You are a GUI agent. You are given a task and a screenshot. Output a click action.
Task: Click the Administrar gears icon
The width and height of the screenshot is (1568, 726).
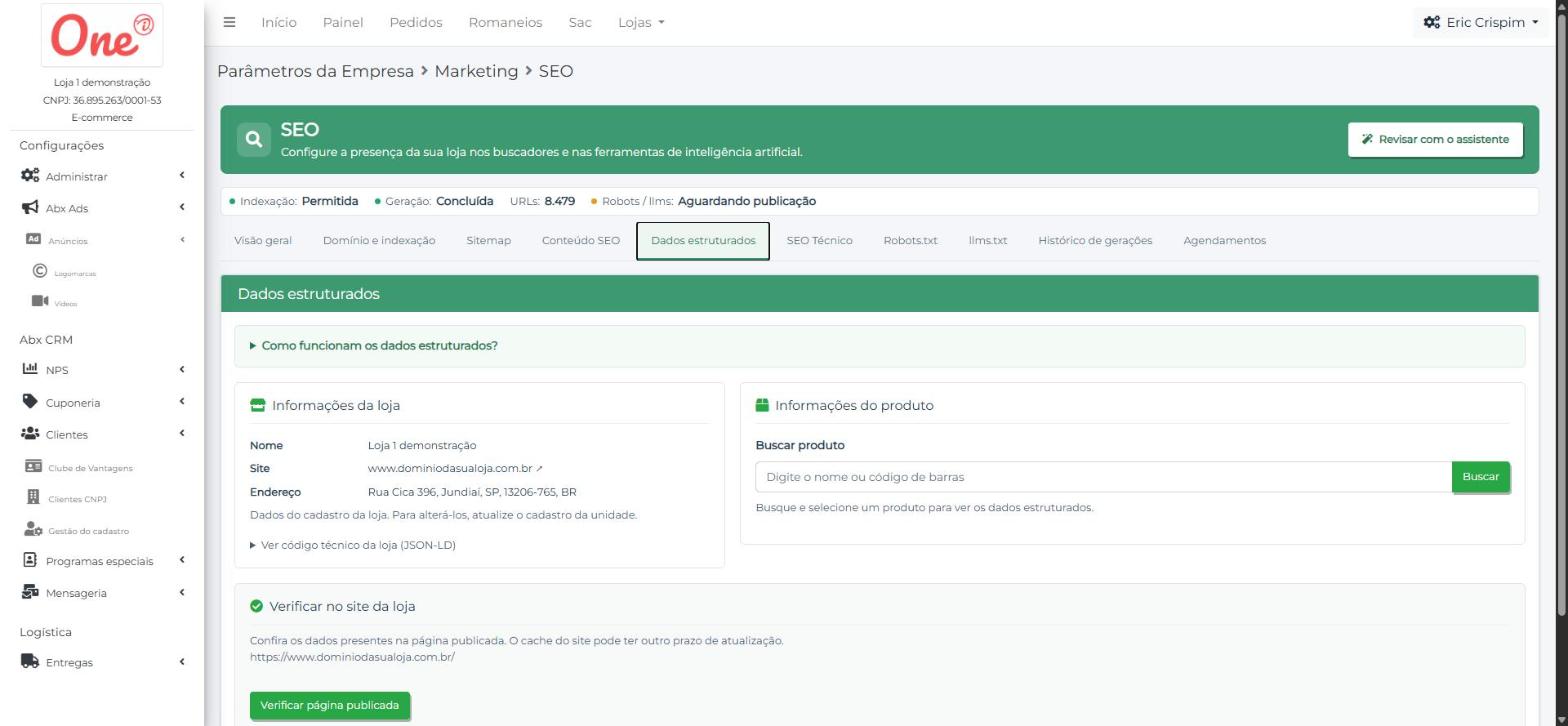click(x=30, y=176)
